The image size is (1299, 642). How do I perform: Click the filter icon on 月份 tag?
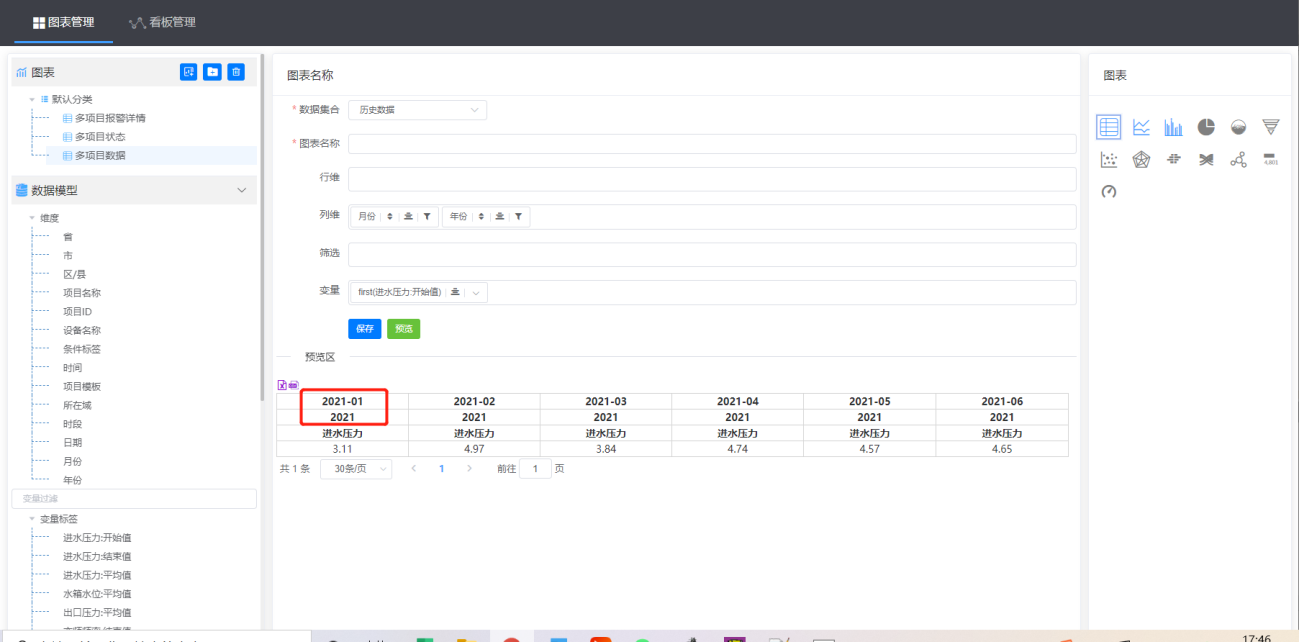pos(427,216)
